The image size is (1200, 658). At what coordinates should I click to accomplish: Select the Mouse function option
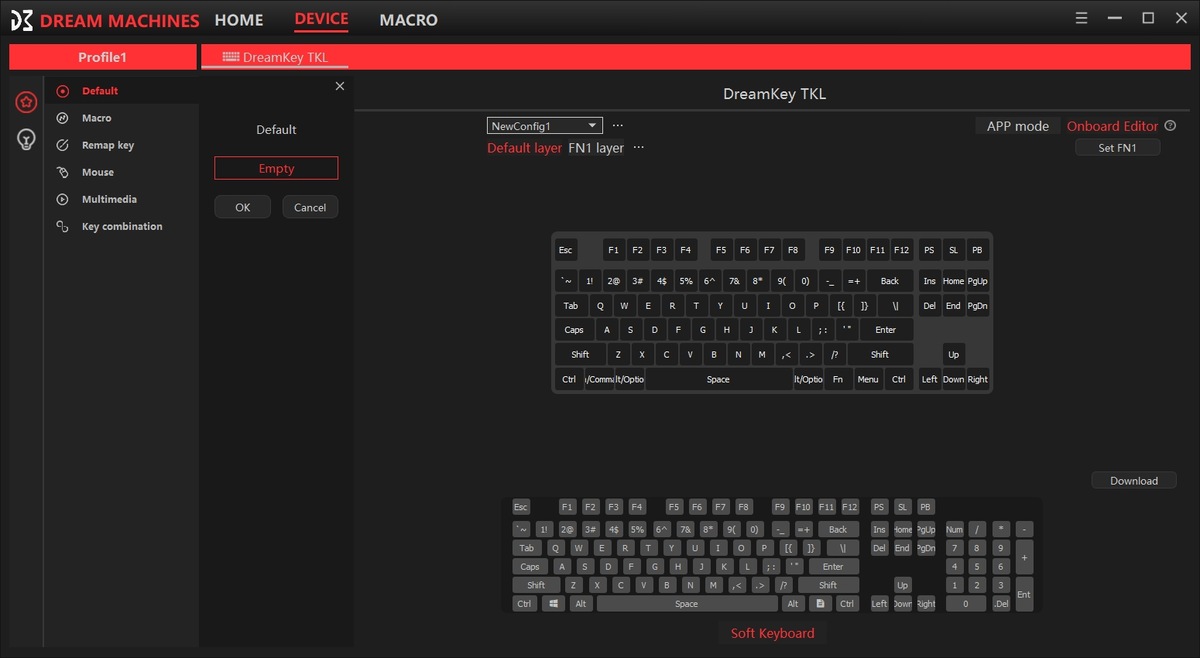pos(97,172)
